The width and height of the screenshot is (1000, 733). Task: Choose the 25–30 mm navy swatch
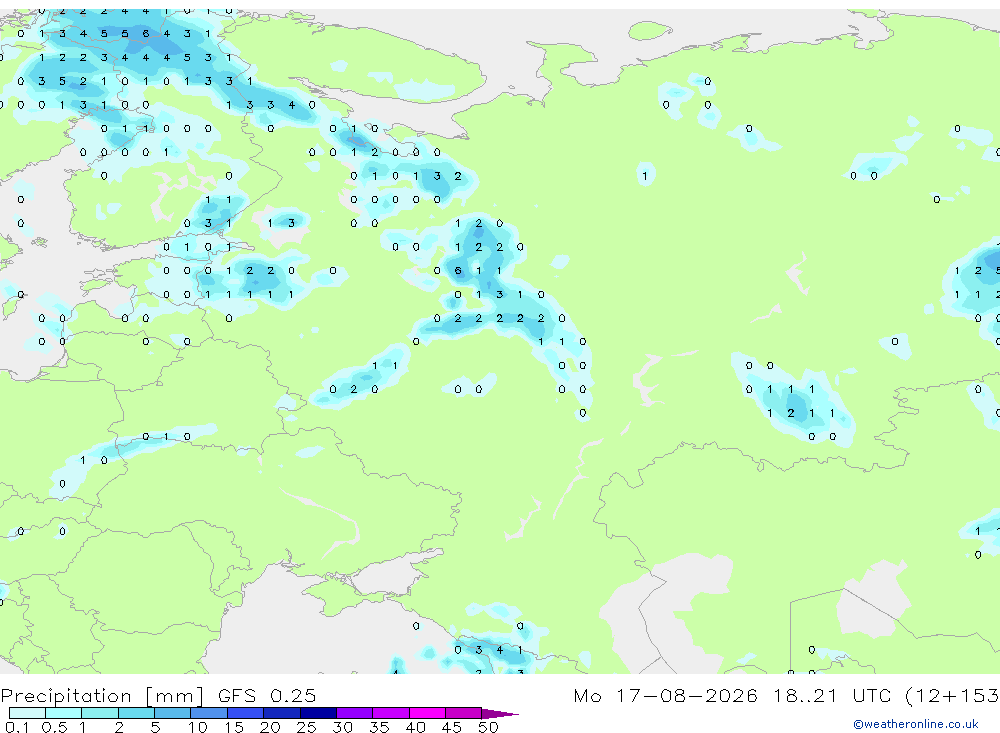318,713
